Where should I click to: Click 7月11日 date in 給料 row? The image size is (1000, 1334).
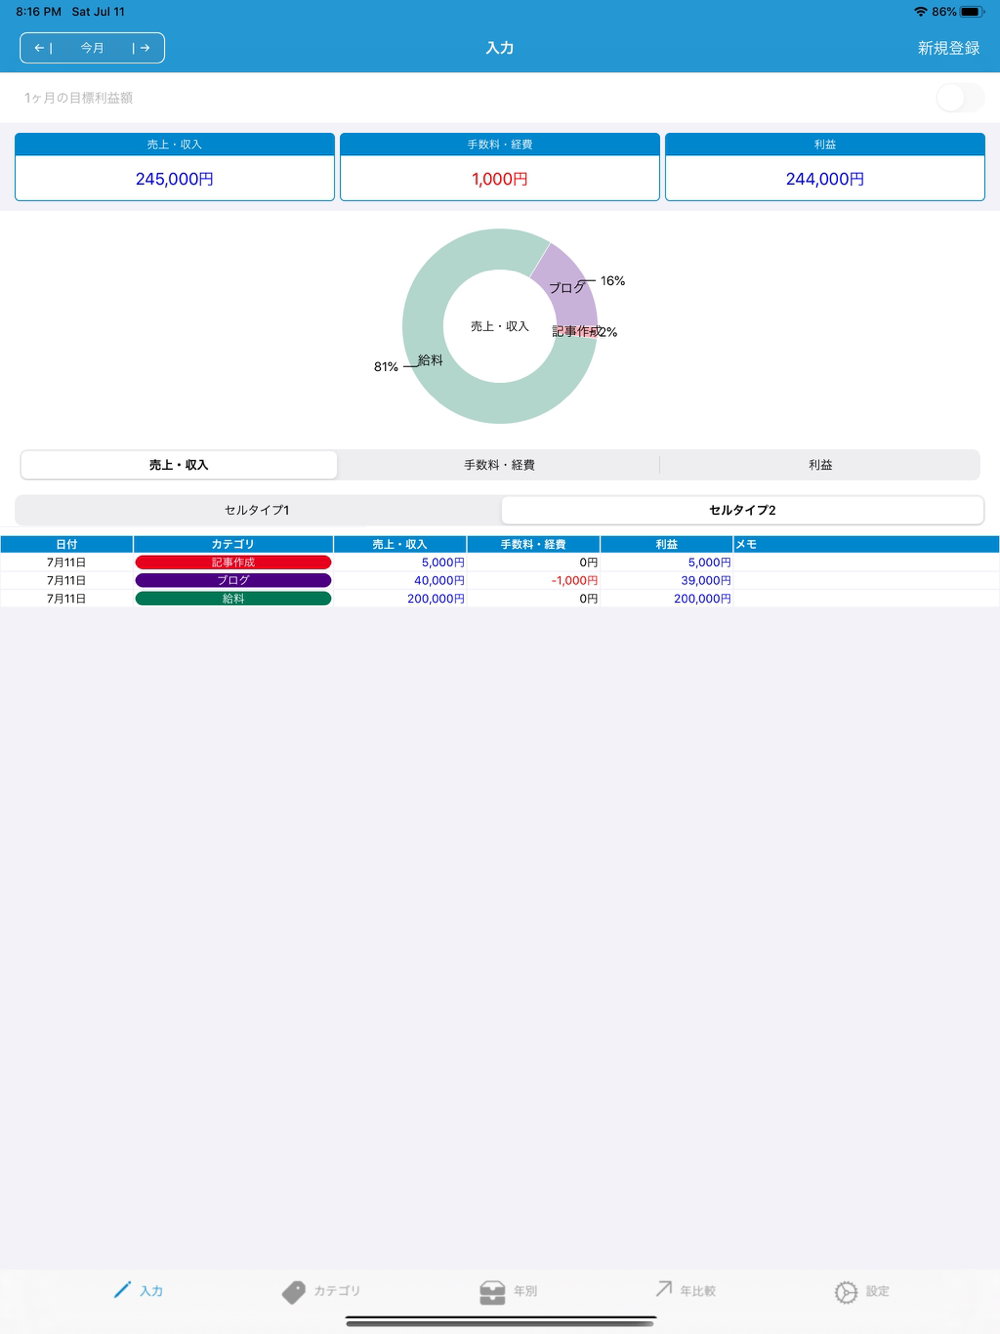click(67, 599)
